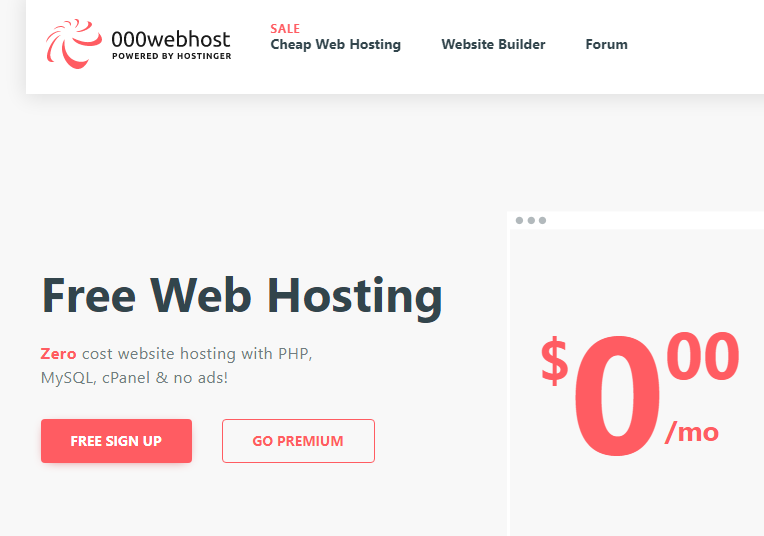Click the Free Web Hosting heading
Screen dimensions: 764x536
[x=242, y=296]
